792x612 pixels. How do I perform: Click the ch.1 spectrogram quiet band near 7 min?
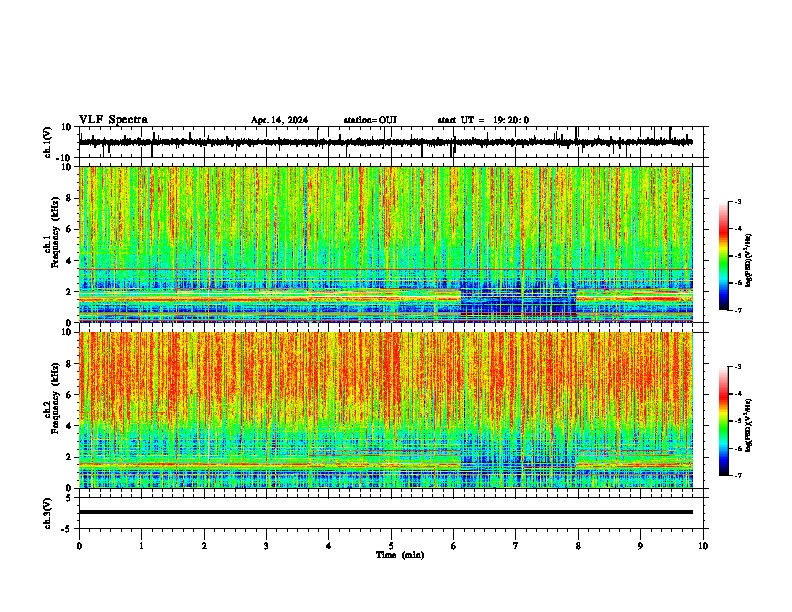point(518,303)
